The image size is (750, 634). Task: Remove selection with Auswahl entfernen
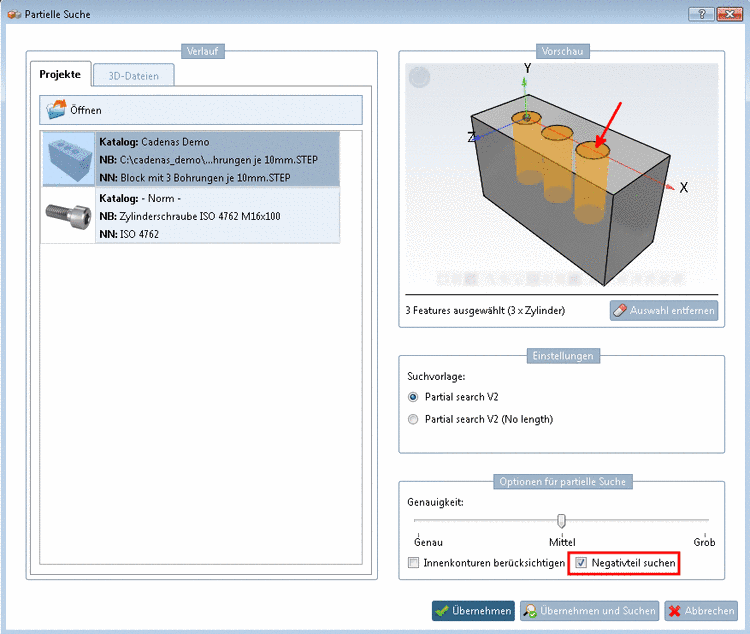(x=663, y=311)
